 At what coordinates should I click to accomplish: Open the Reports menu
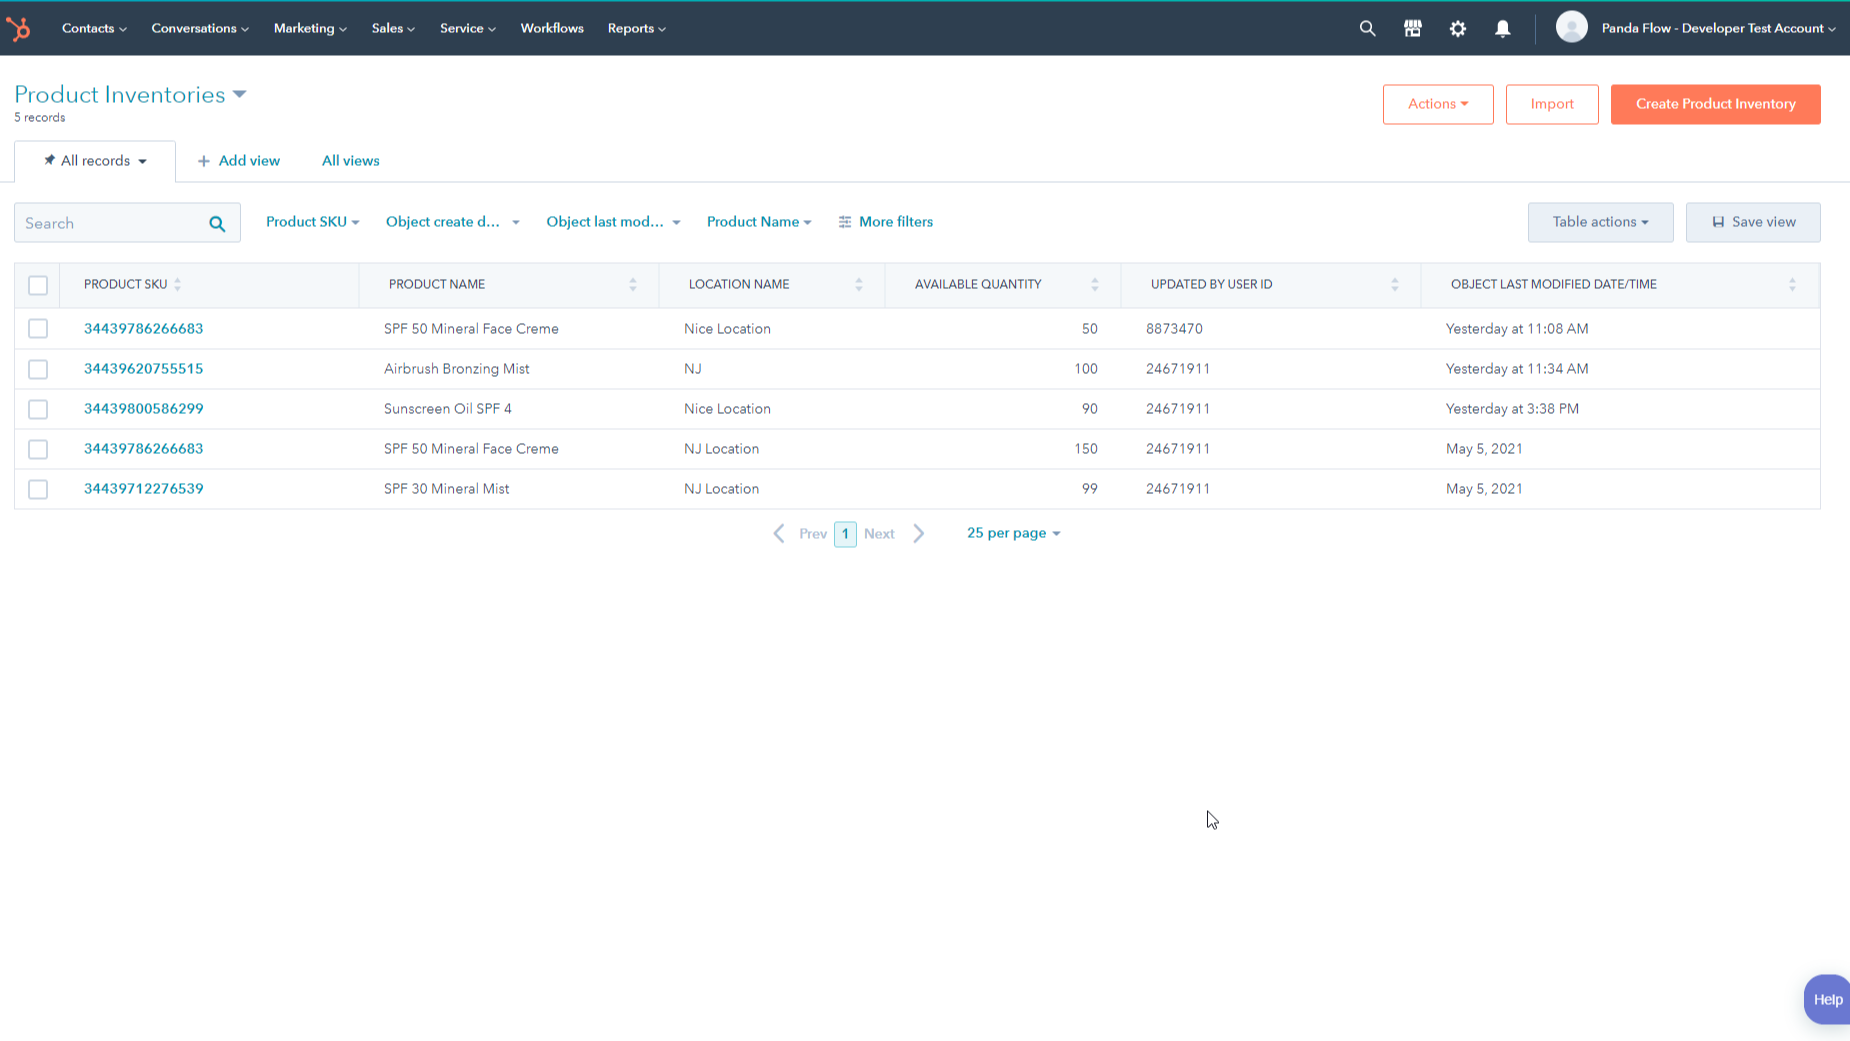635,28
